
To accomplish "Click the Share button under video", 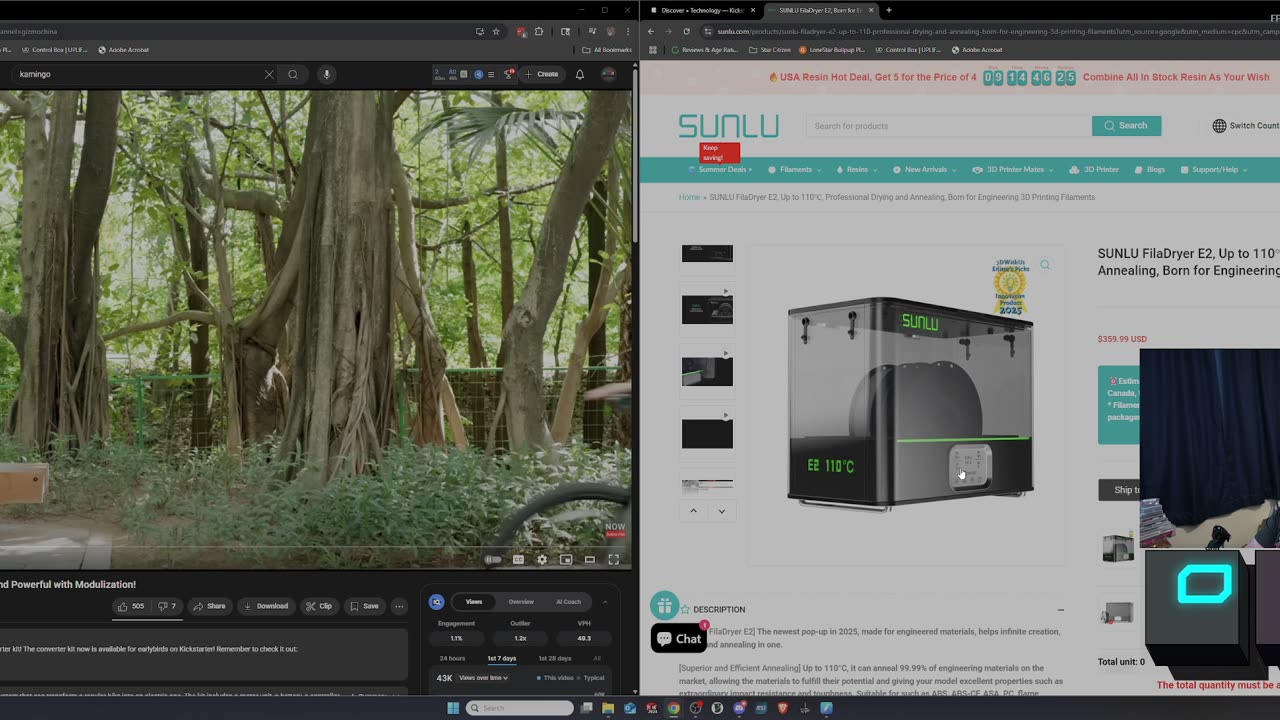I will tap(209, 606).
